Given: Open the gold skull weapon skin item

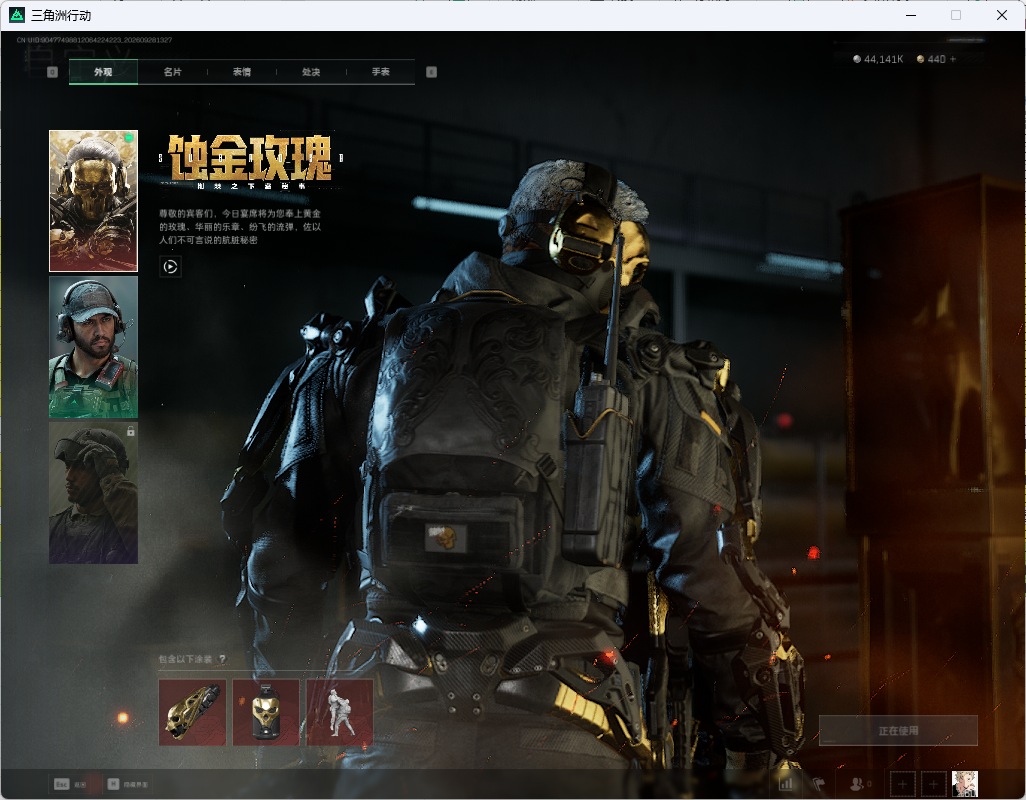Looking at the screenshot, I should tap(192, 712).
